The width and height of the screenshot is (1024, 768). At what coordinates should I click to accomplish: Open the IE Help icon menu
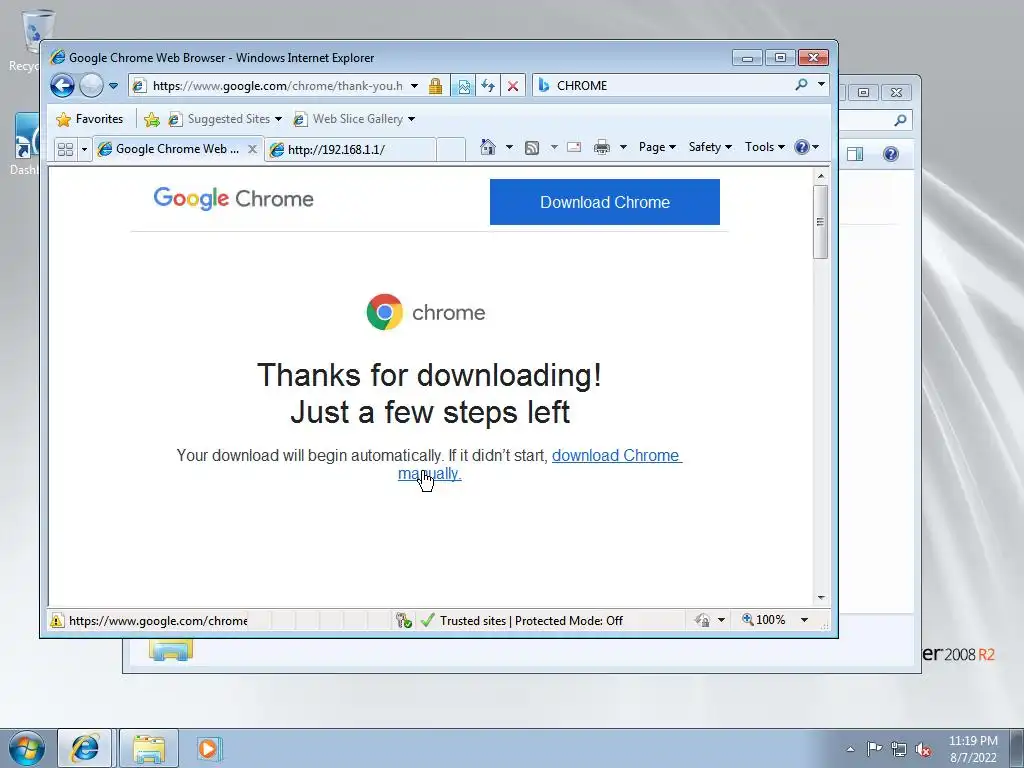point(806,147)
